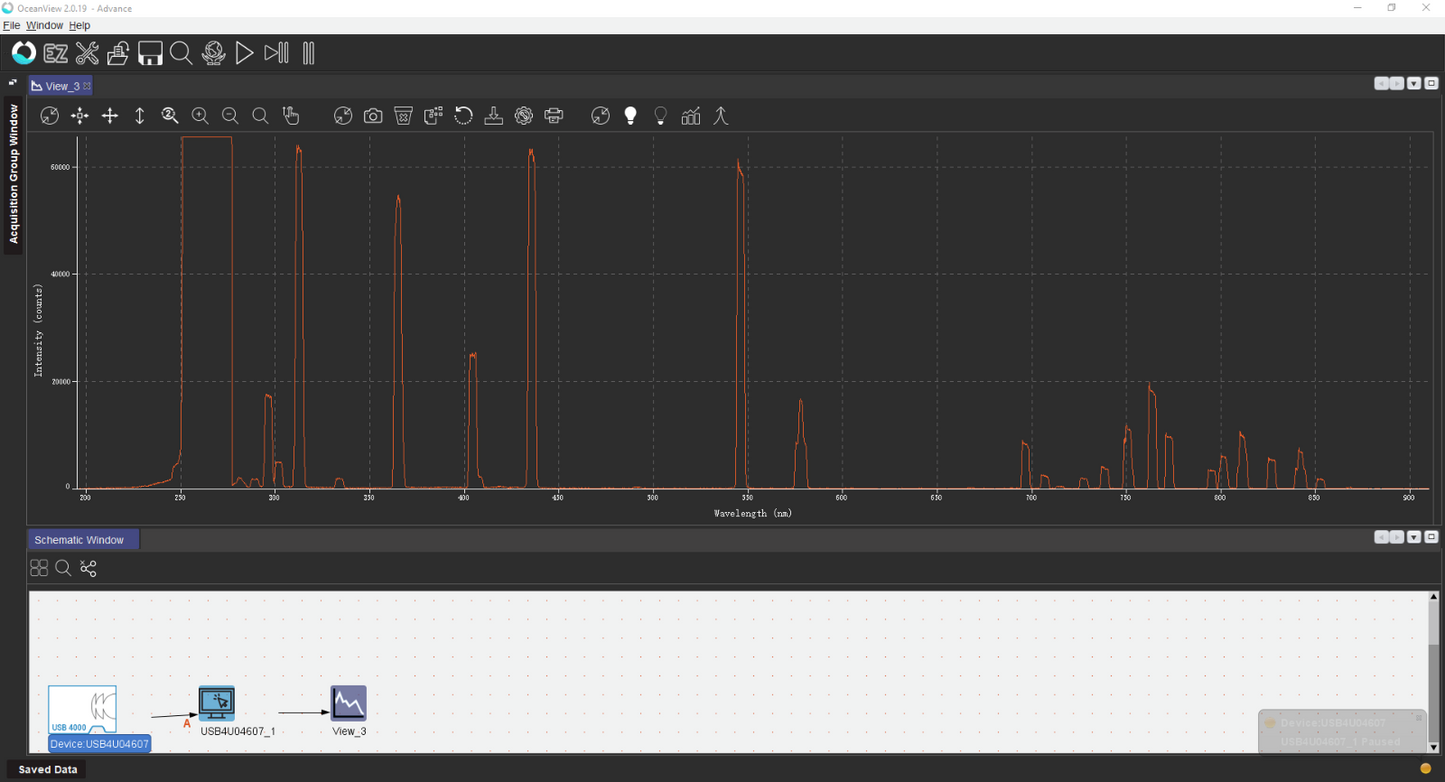Click the small restore icon above the side tab
Screen dimensions: 1445x782
pos(13,83)
